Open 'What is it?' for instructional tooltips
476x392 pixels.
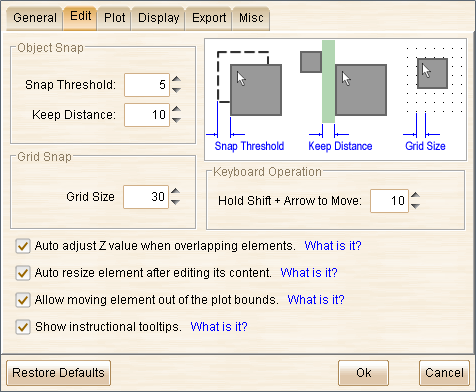[219, 327]
